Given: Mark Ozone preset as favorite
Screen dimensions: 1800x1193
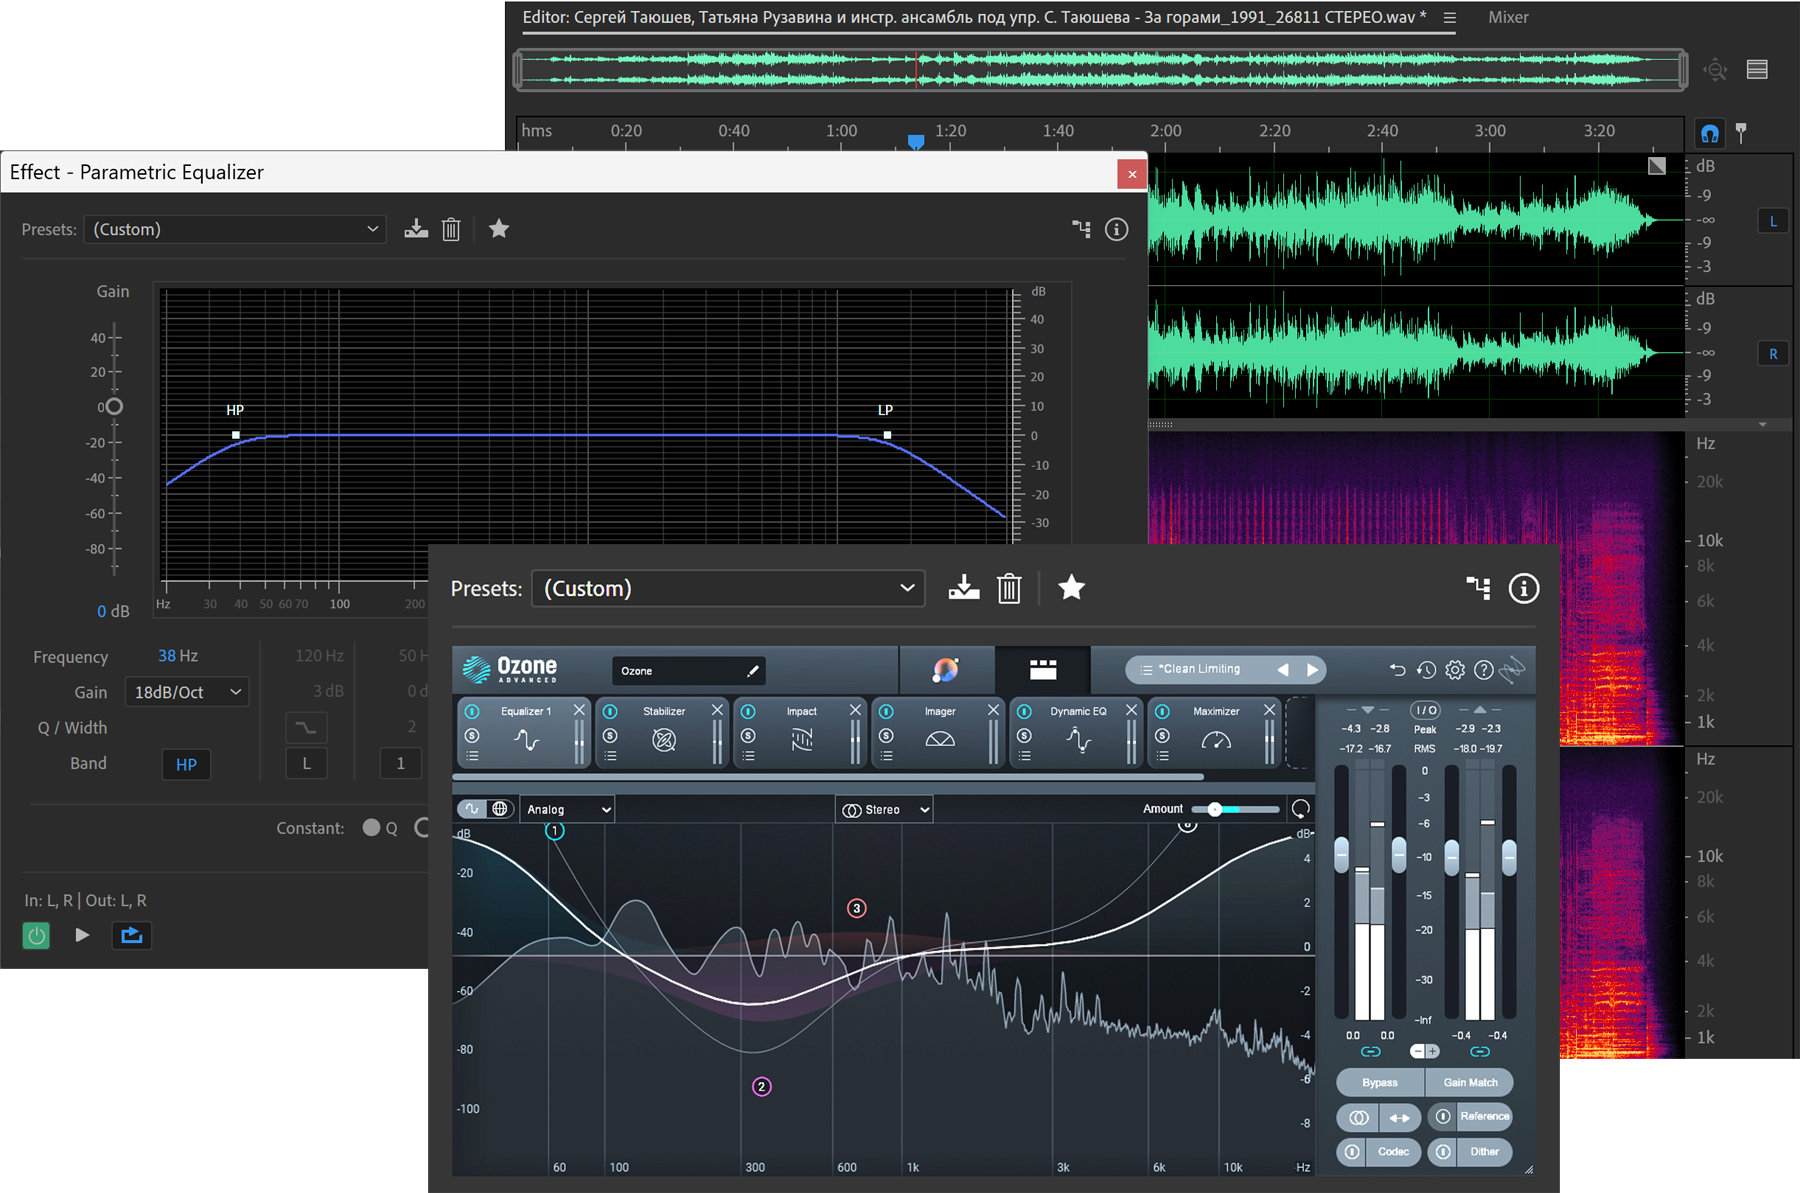Looking at the screenshot, I should (1071, 588).
